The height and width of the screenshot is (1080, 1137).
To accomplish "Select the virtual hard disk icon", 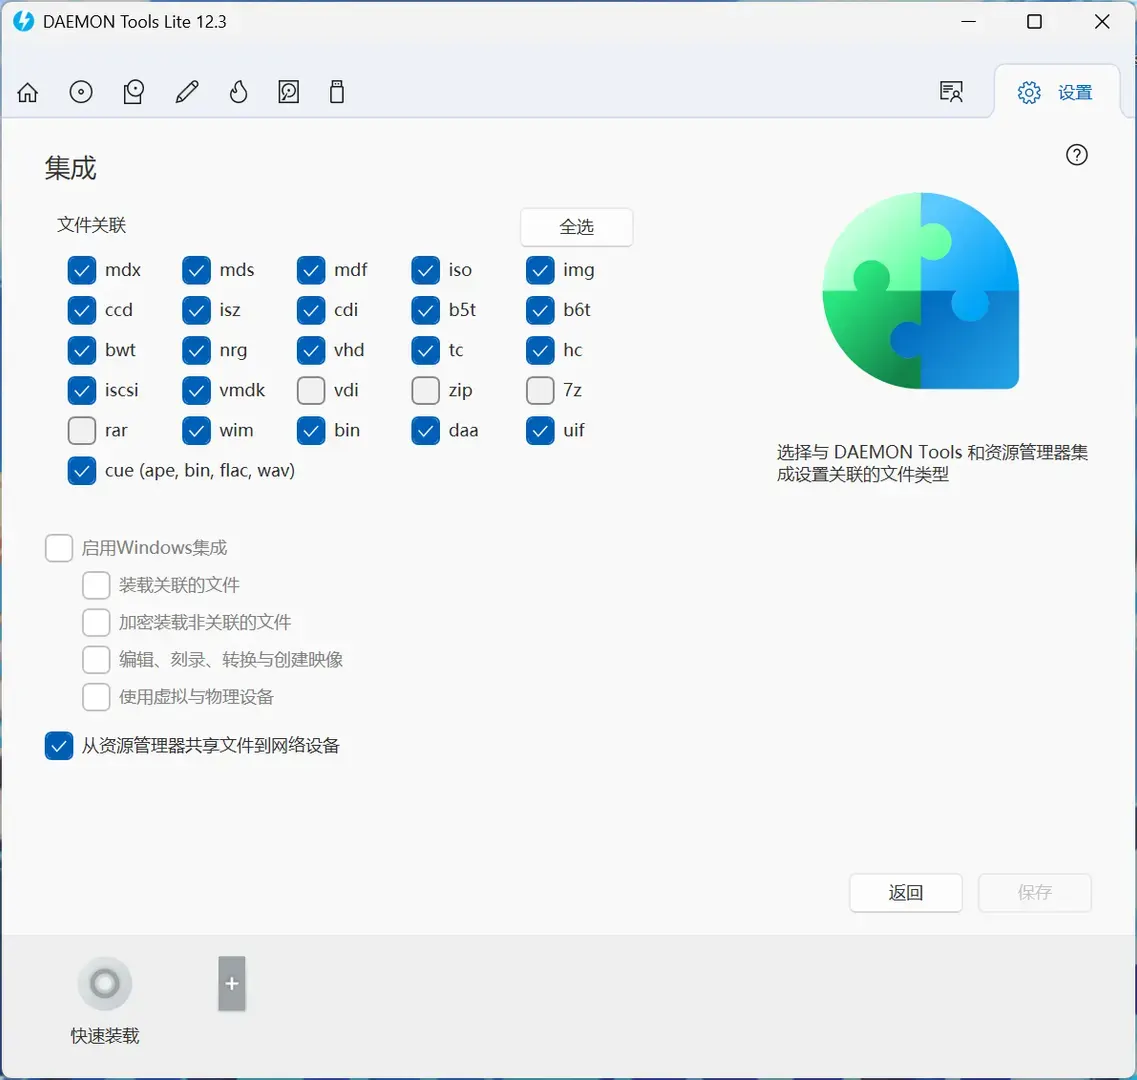I will tap(289, 92).
